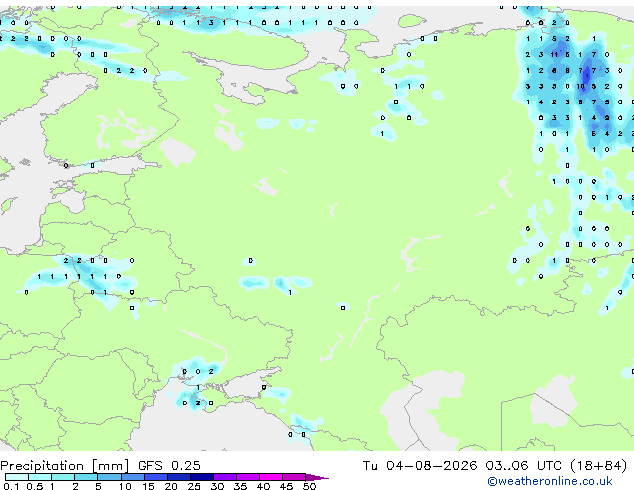Click the 'Precipitation [mm]' title text
Image resolution: width=634 pixels, height=490 pixels.
coord(64,466)
